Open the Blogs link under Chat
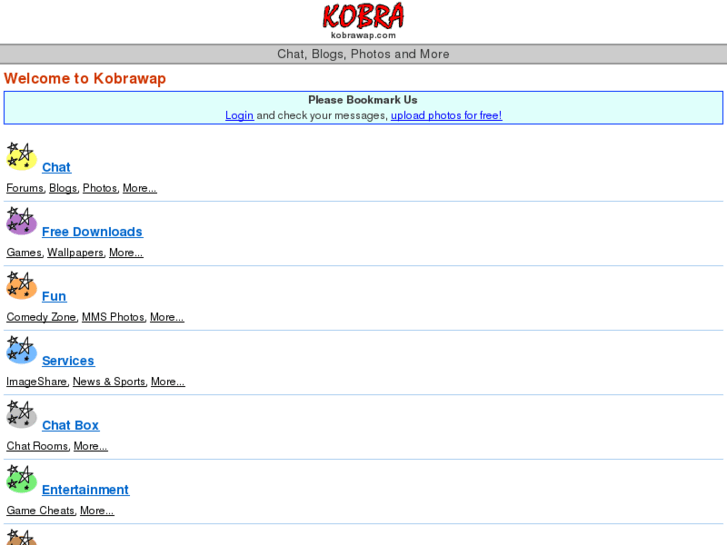Image resolution: width=727 pixels, height=545 pixels. (x=63, y=188)
